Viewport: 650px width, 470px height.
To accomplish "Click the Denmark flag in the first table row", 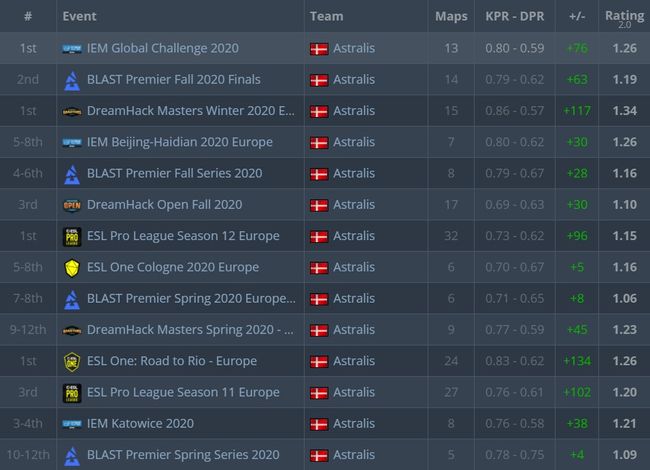I will click(x=319, y=48).
